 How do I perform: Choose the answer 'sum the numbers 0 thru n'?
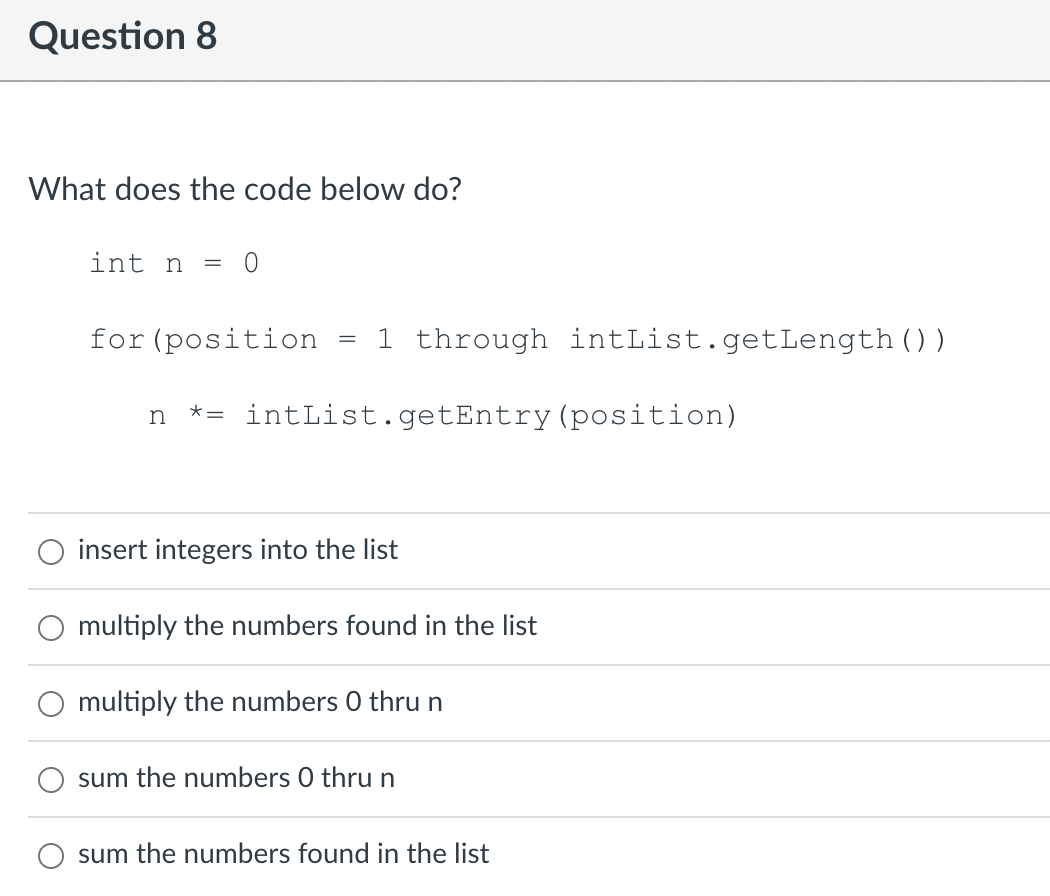(x=237, y=778)
